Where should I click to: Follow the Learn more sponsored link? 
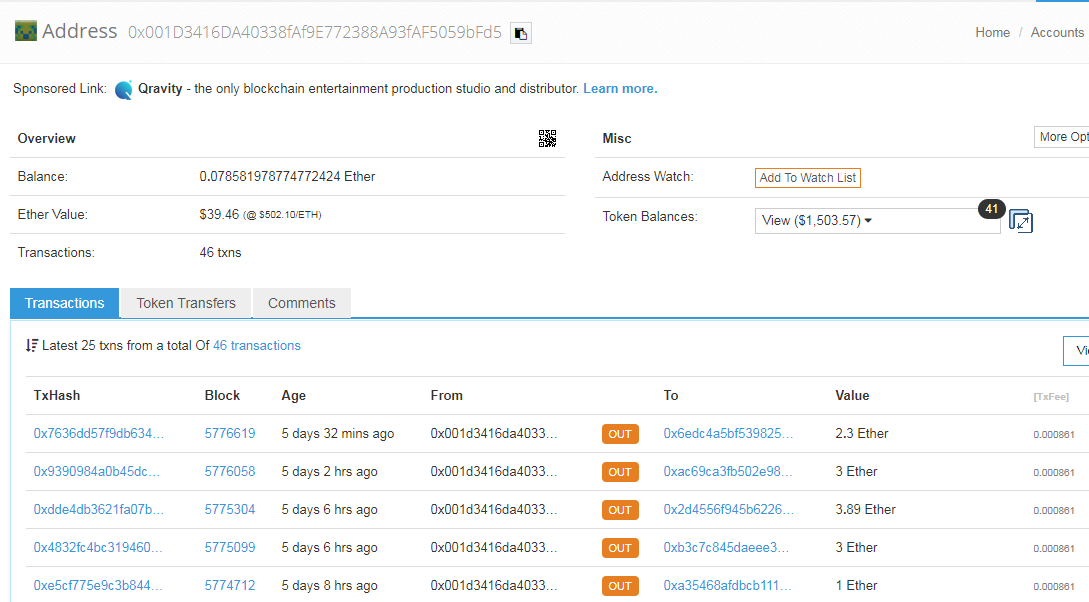pos(620,89)
